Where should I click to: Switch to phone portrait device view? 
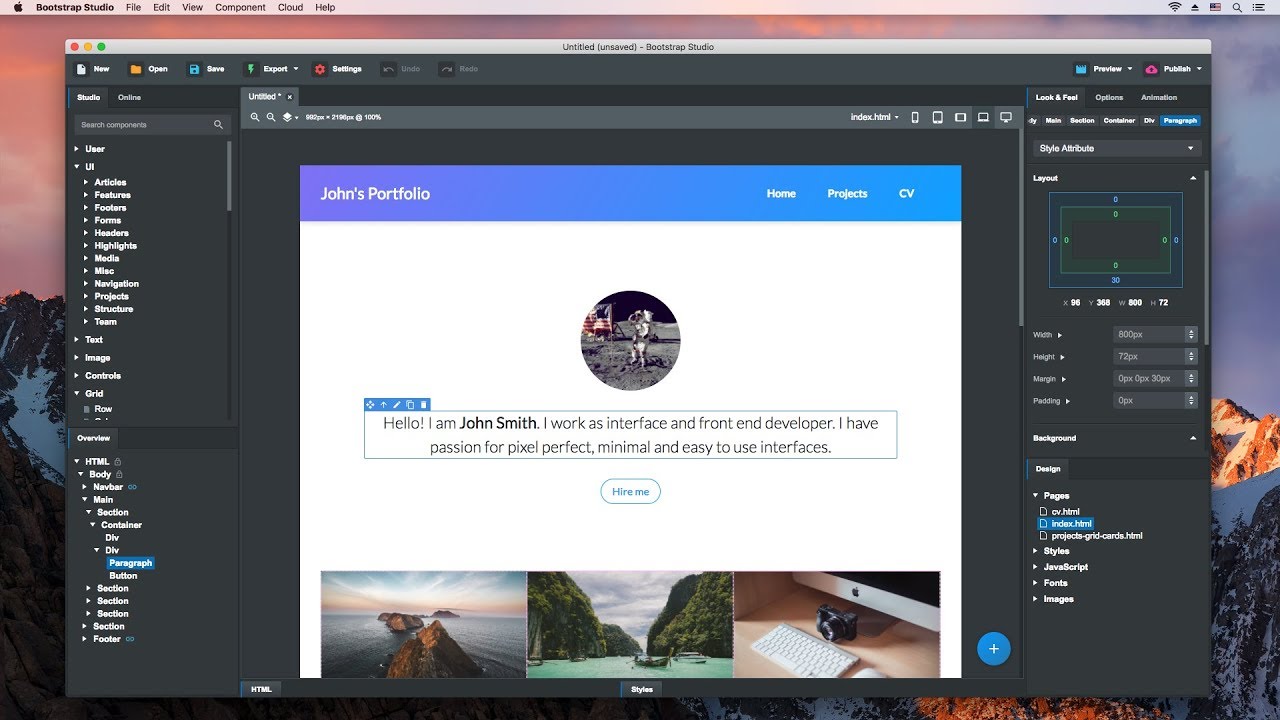tap(915, 117)
